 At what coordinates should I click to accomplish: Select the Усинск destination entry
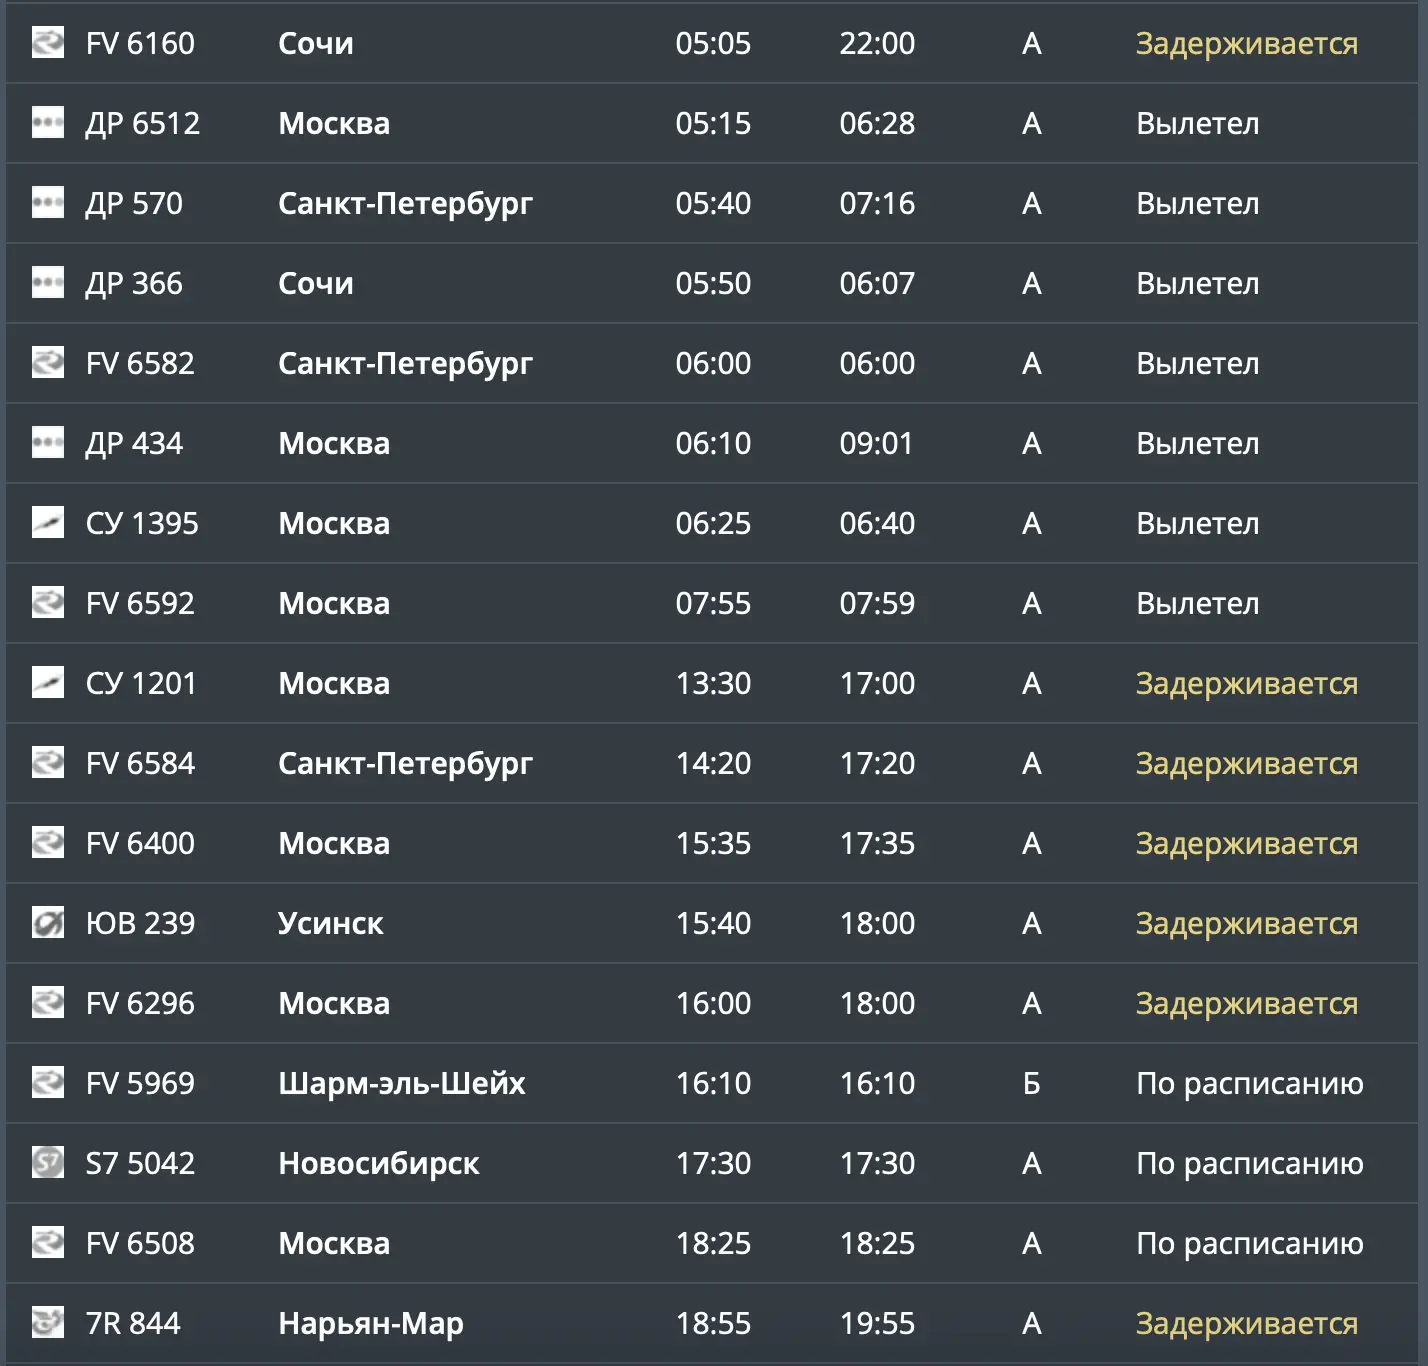pos(331,923)
